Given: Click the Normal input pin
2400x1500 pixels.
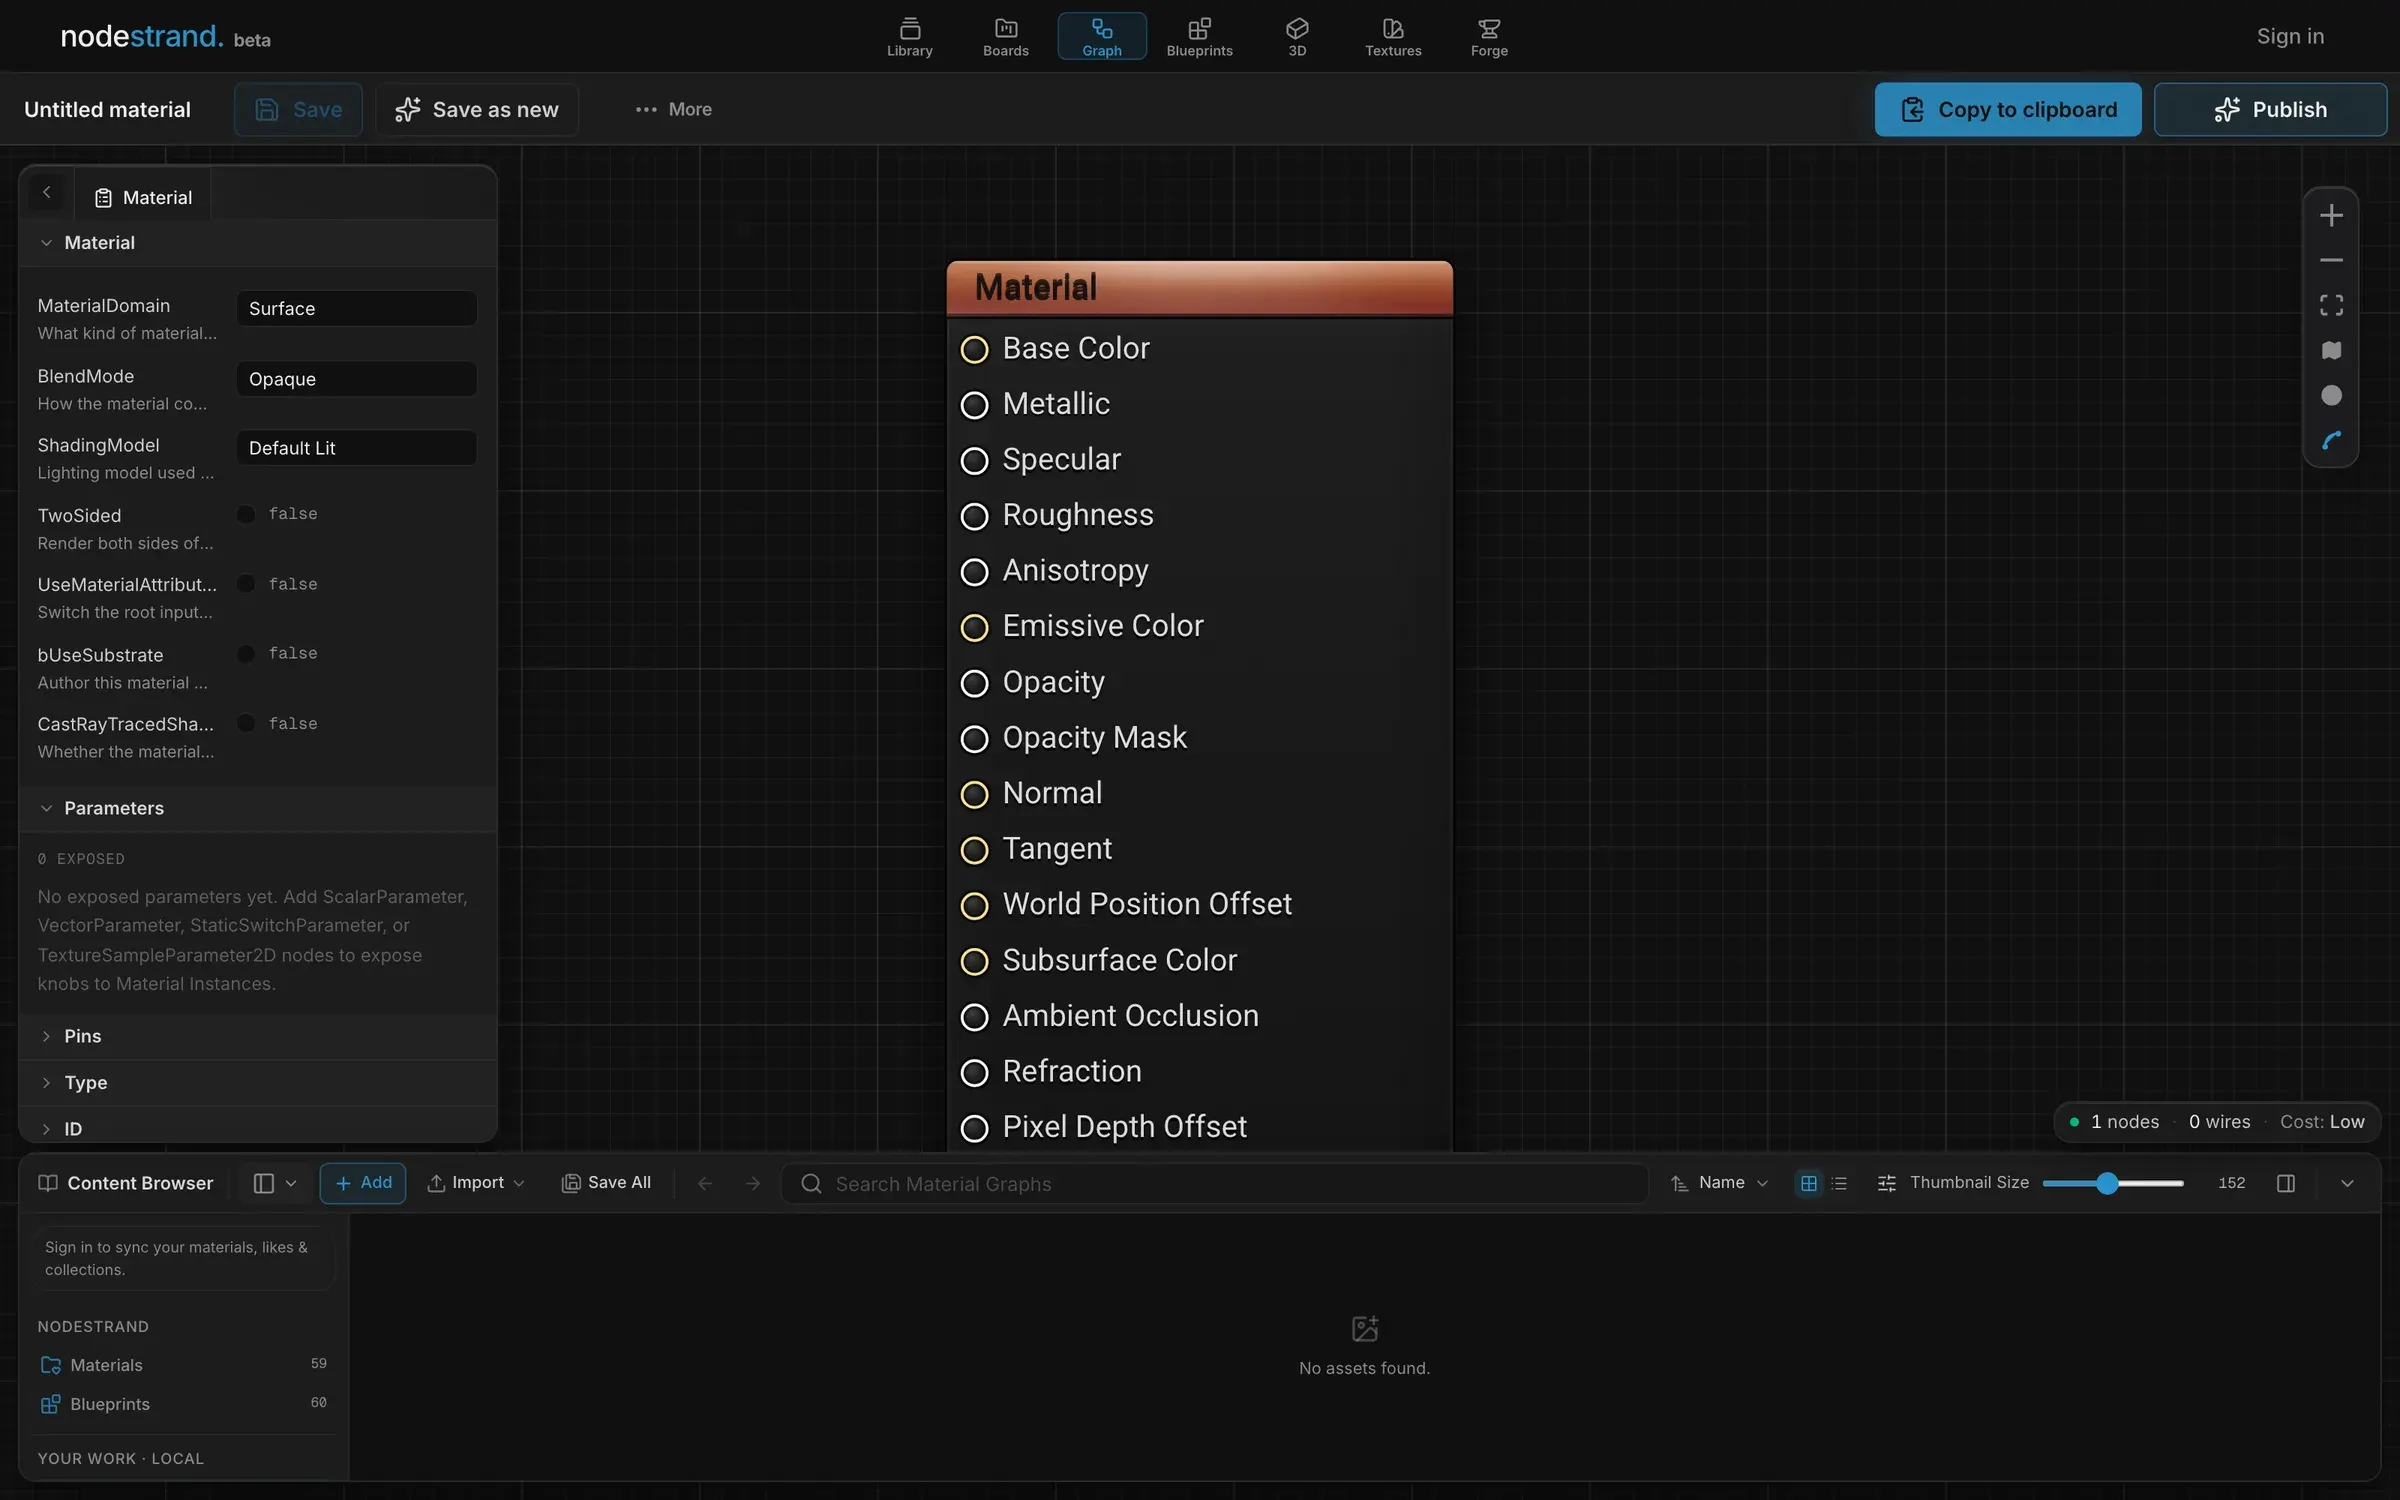Looking at the screenshot, I should click(x=974, y=794).
